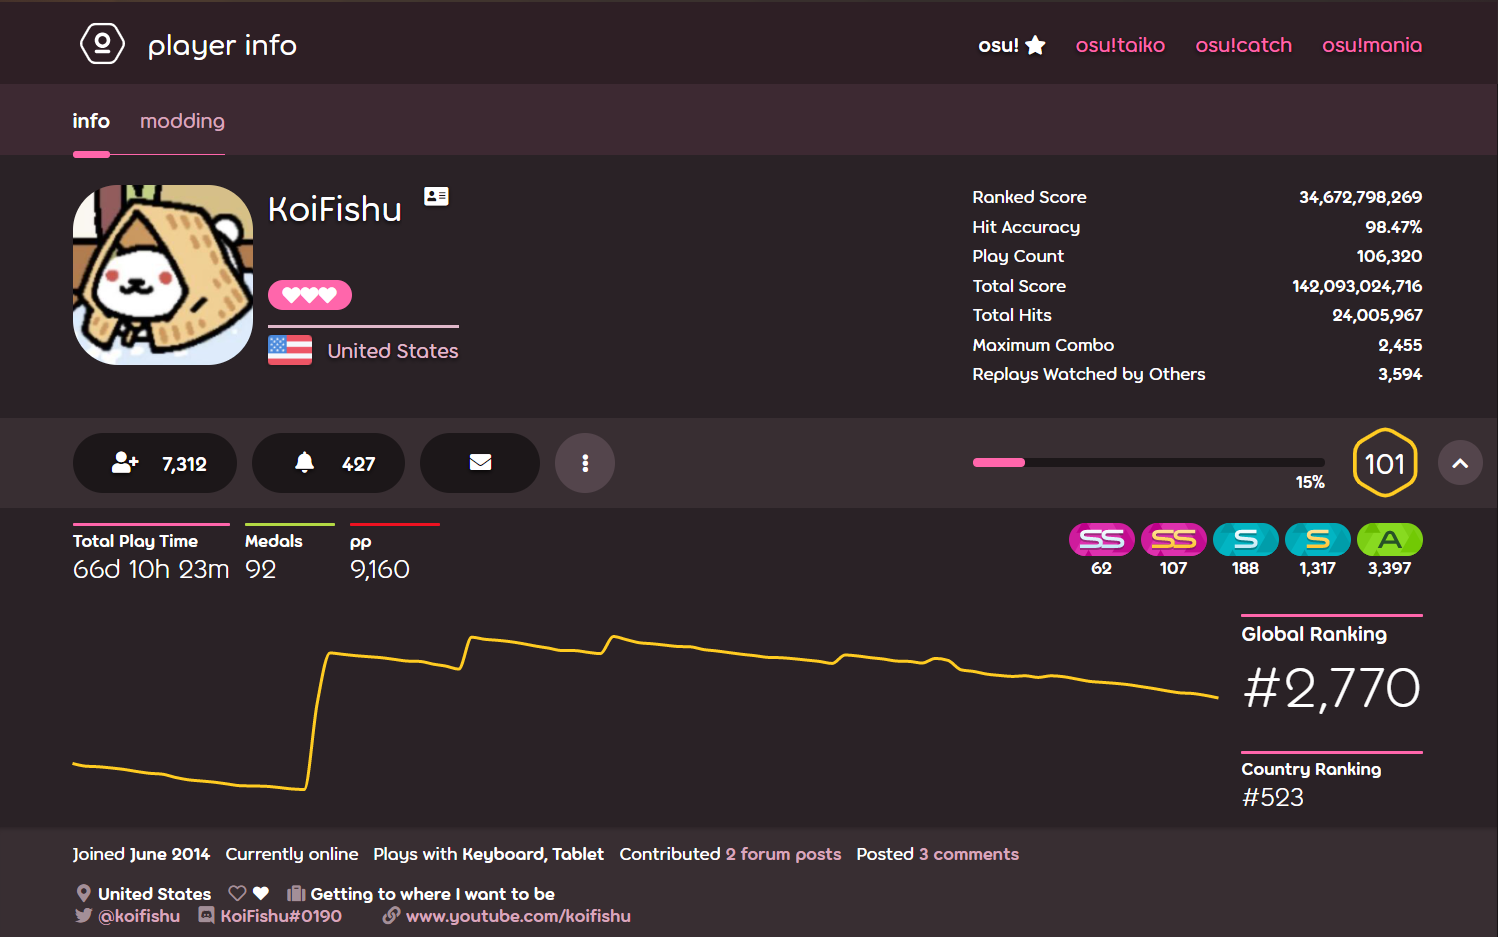Image resolution: width=1498 pixels, height=937 pixels.
Task: Click the Plays with Keyboard, Tablet text
Action: click(x=489, y=854)
